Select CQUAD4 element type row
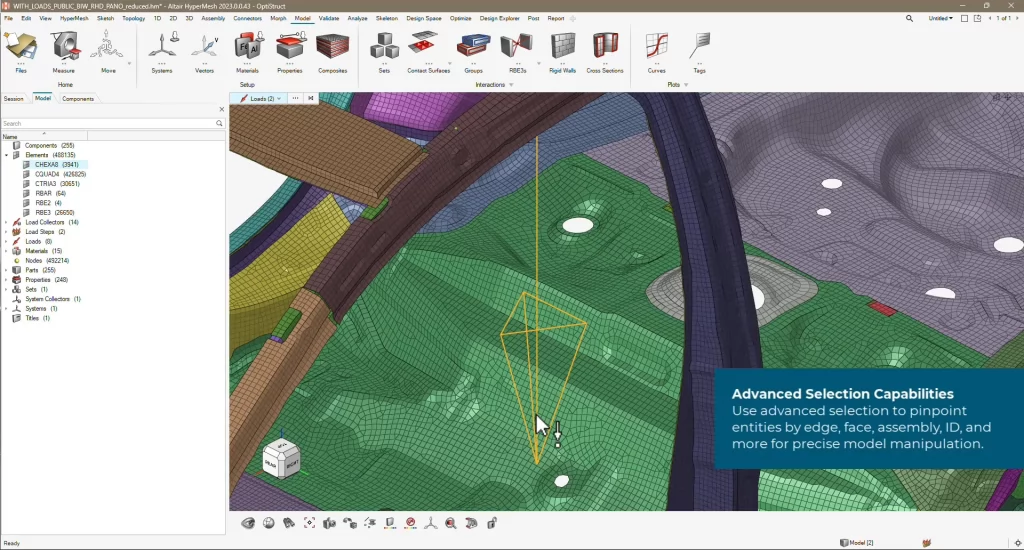Viewport: 1024px width, 550px height. coord(60,174)
